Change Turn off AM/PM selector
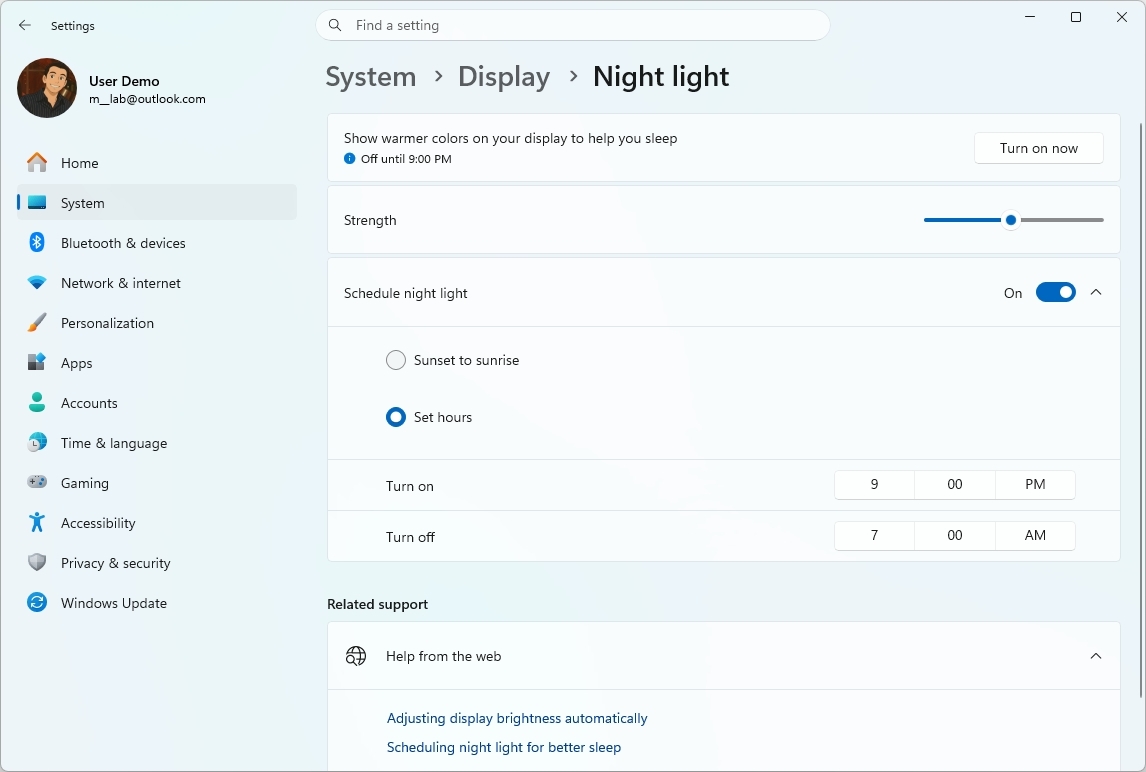The image size is (1146, 772). [x=1035, y=535]
